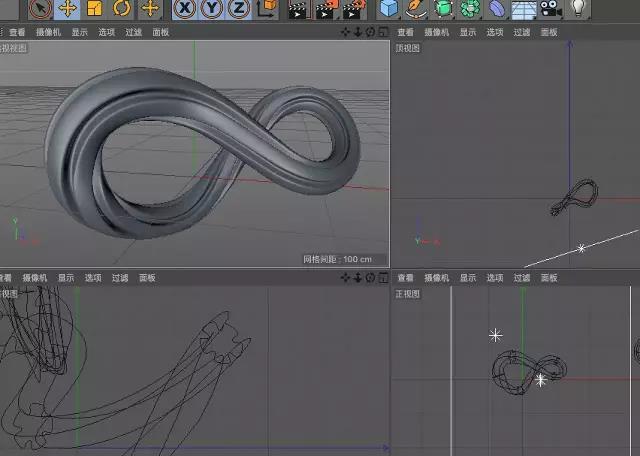Select the infinity wireframe in top view

tap(574, 197)
